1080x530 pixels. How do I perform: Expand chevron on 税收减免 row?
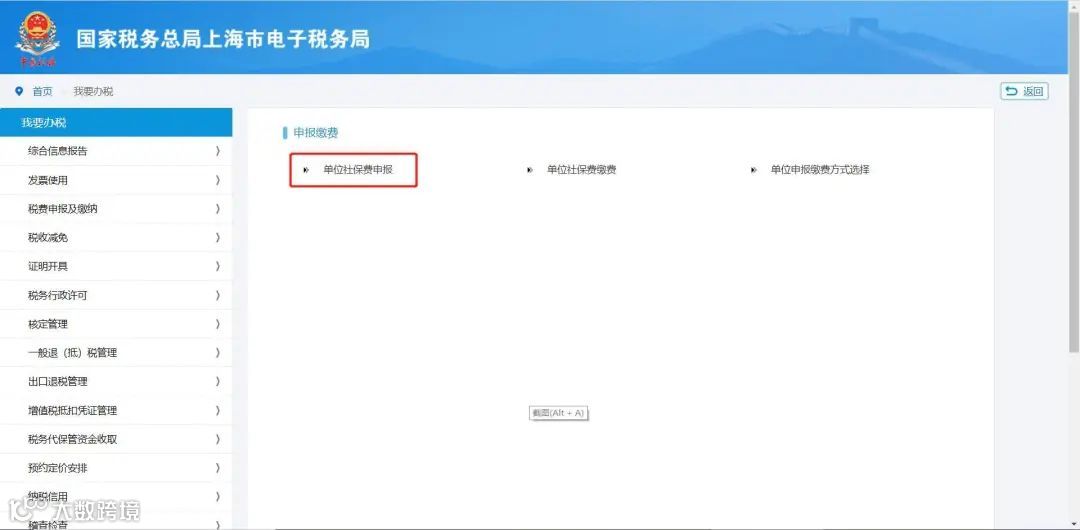pos(218,238)
